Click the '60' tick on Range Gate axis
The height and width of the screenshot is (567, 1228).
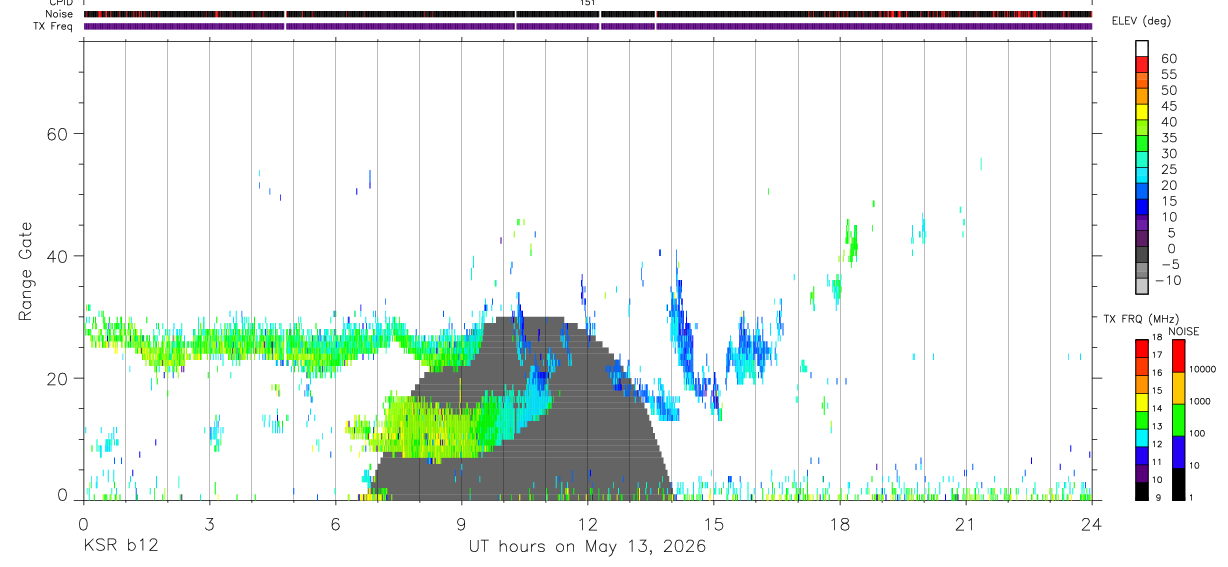pos(59,134)
